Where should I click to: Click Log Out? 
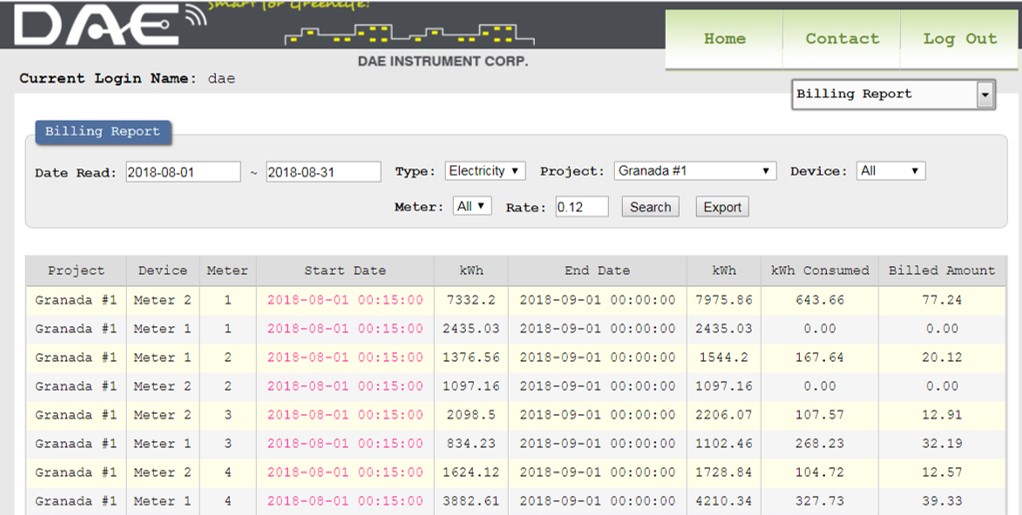coord(959,38)
